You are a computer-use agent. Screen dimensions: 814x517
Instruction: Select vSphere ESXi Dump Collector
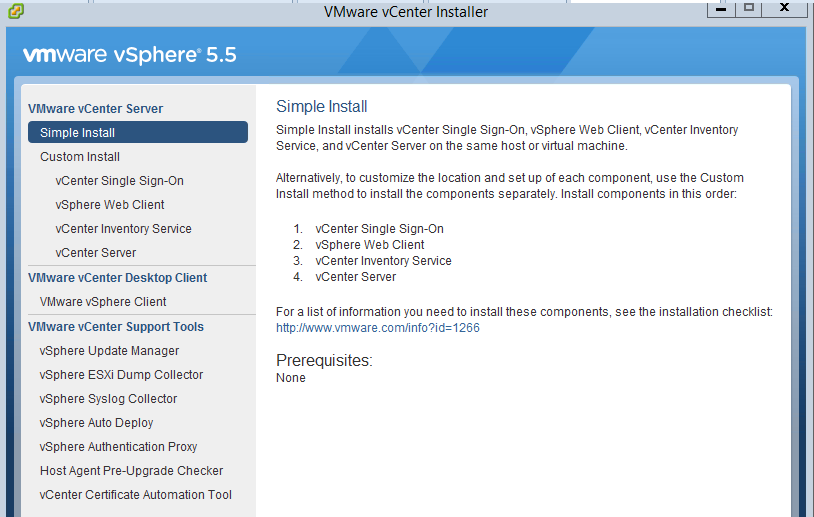[121, 375]
